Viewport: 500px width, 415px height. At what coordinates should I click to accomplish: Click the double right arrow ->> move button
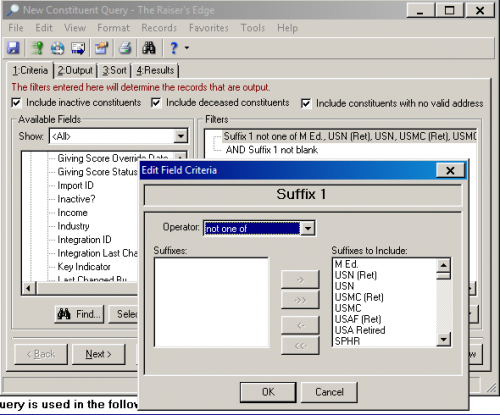coord(300,300)
